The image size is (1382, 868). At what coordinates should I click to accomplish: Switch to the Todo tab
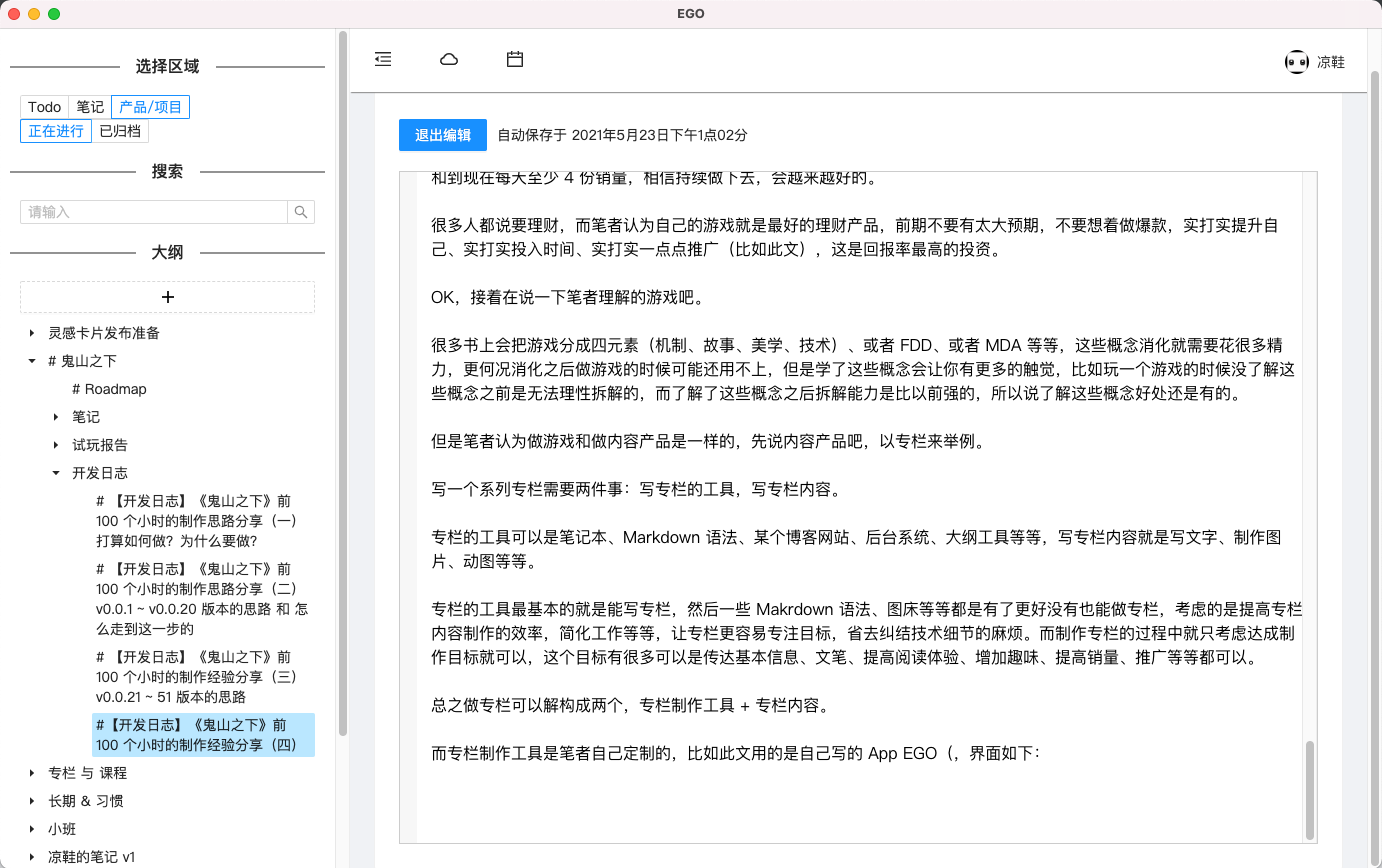point(45,107)
